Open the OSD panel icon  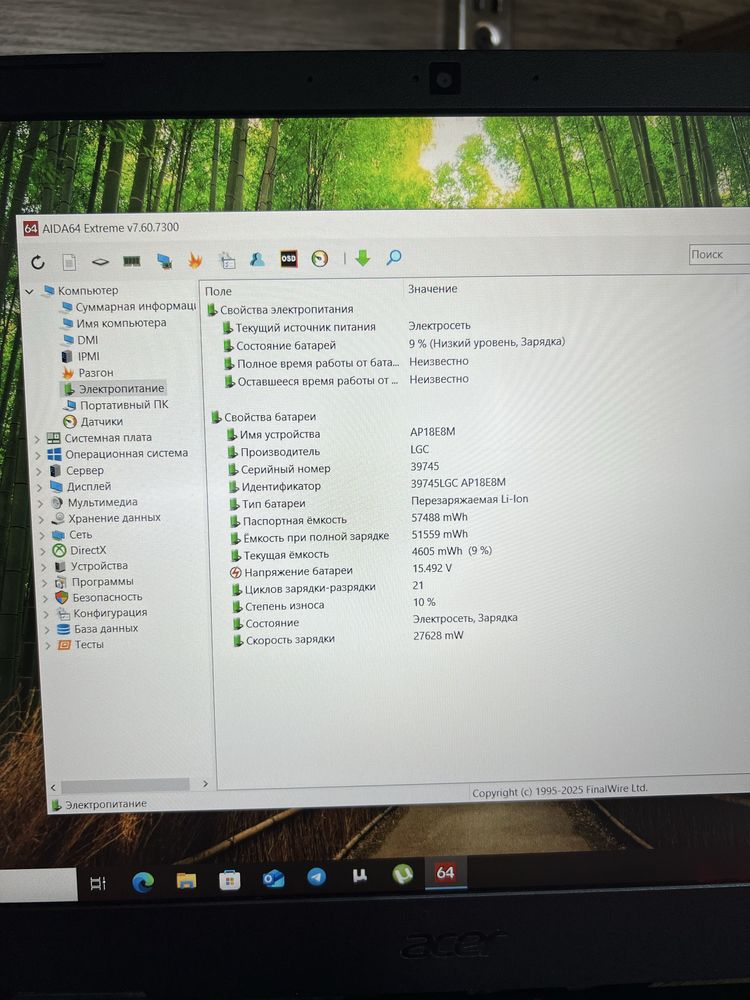(x=288, y=258)
